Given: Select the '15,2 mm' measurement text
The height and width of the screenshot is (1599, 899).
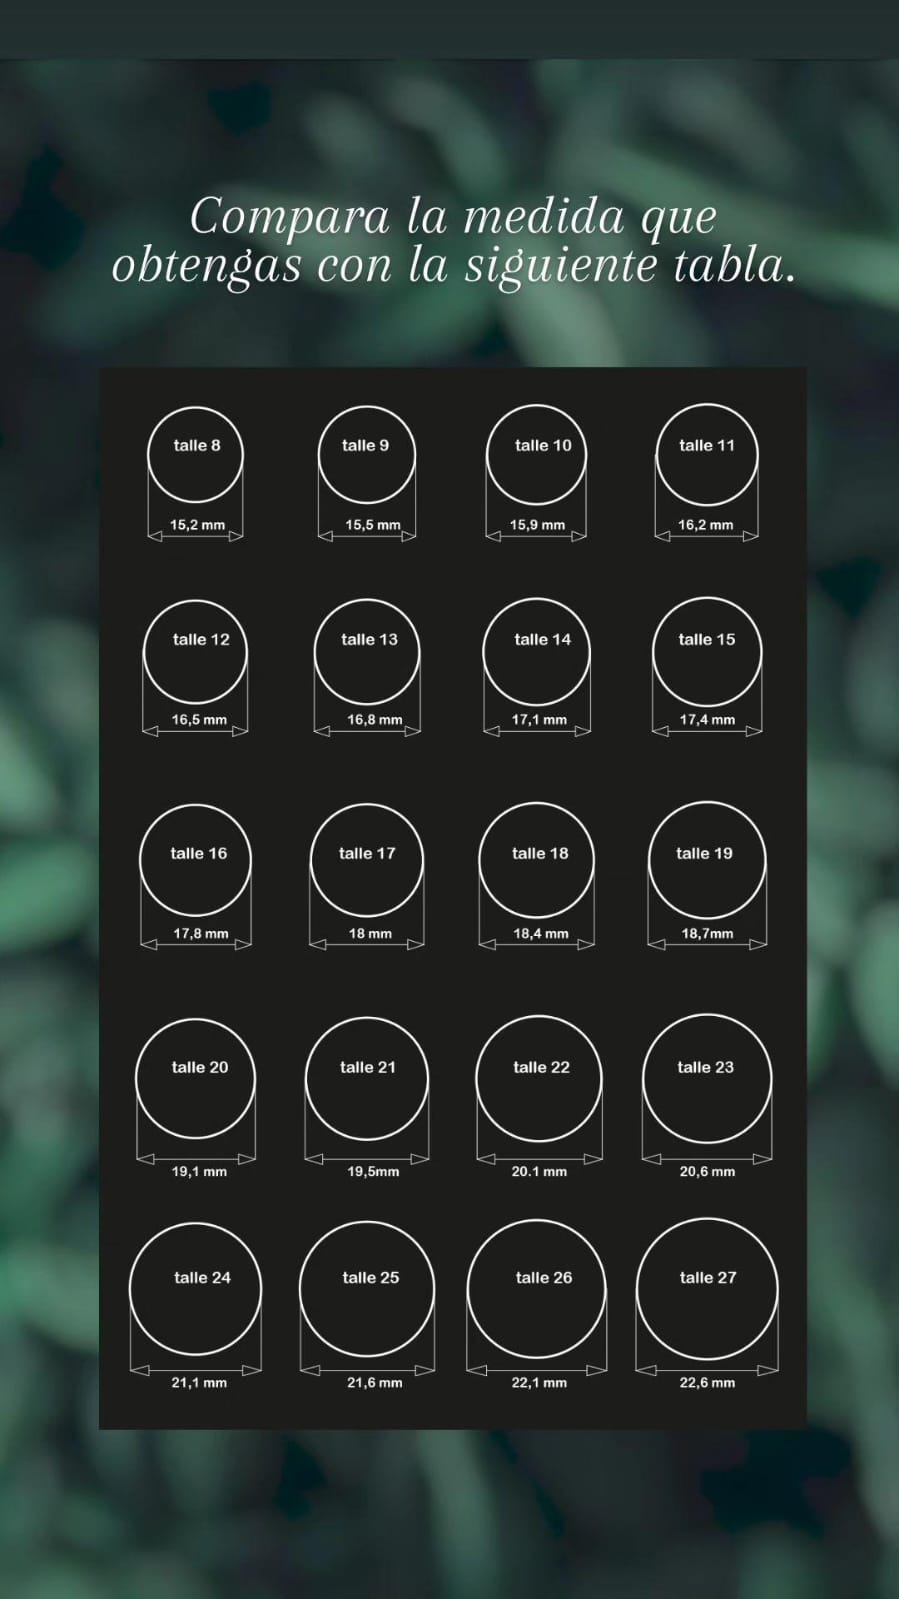Looking at the screenshot, I should coord(197,524).
